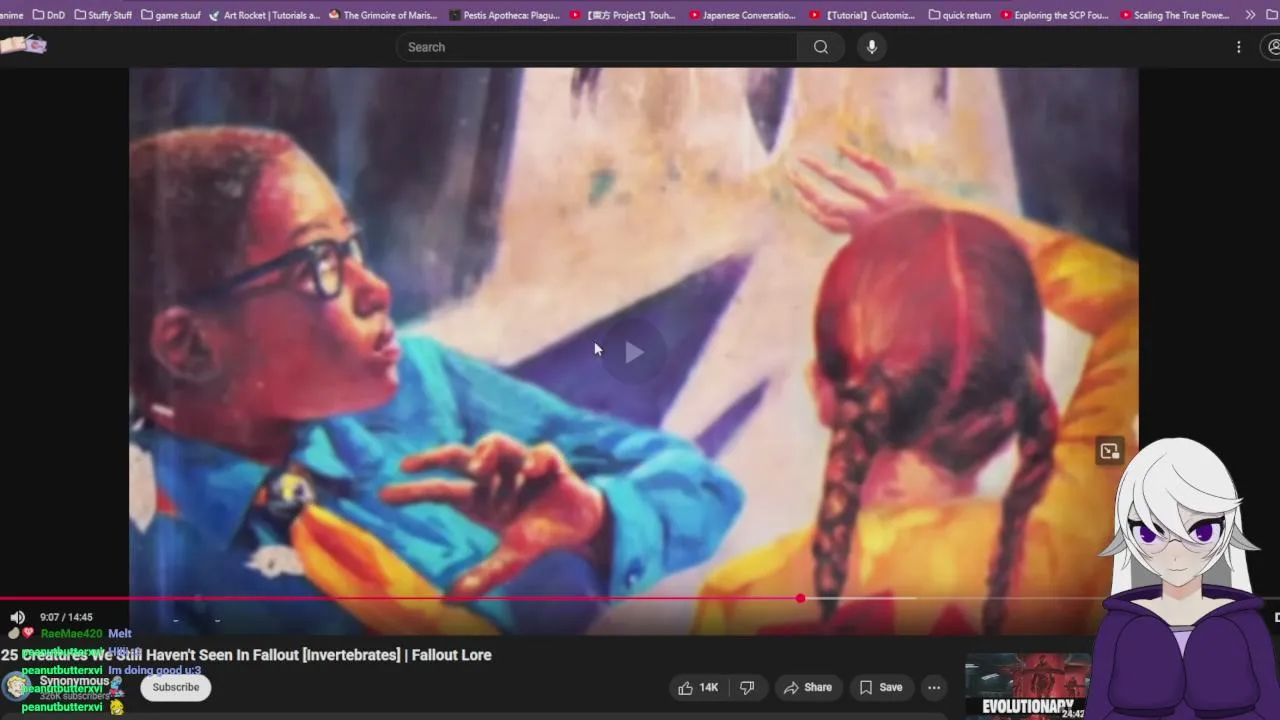Viewport: 1280px width, 720px height.
Task: Expand hidden bookmarks double chevron
Action: pos(1250,15)
